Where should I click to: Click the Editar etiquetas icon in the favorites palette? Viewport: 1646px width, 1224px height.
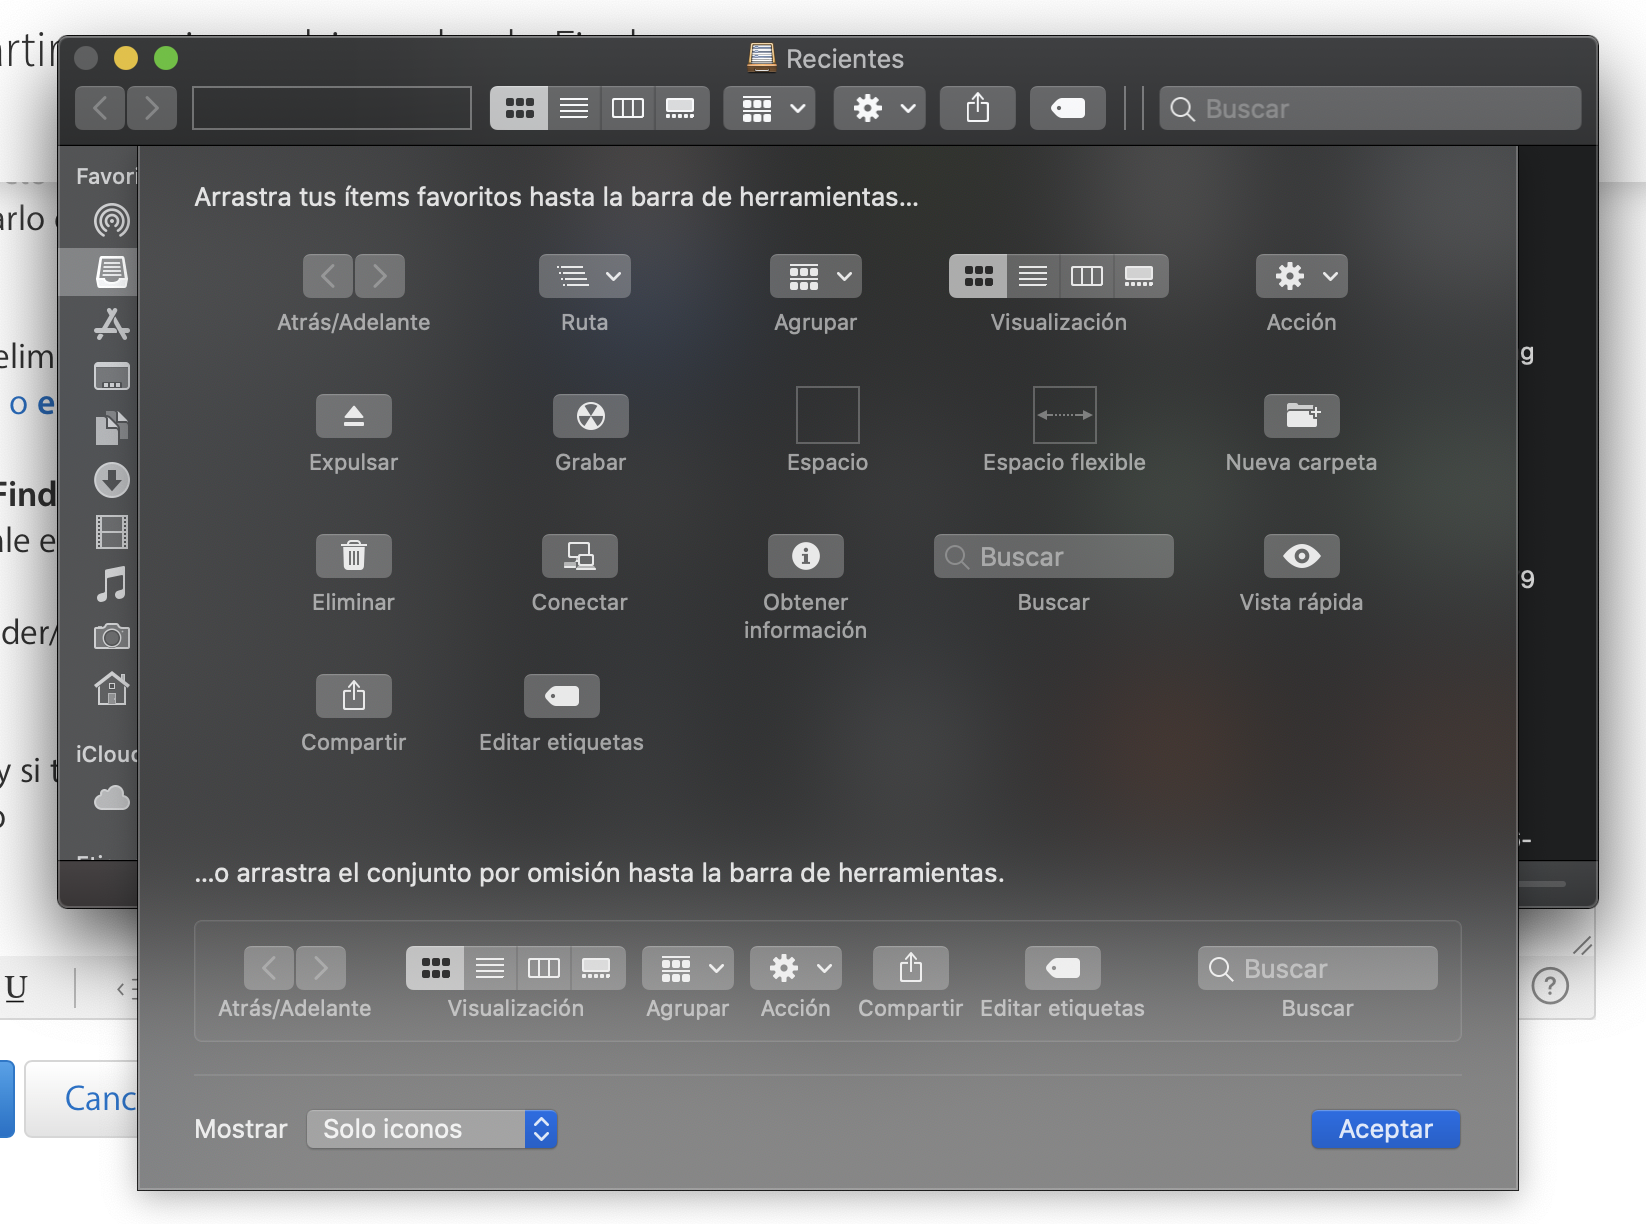562,696
